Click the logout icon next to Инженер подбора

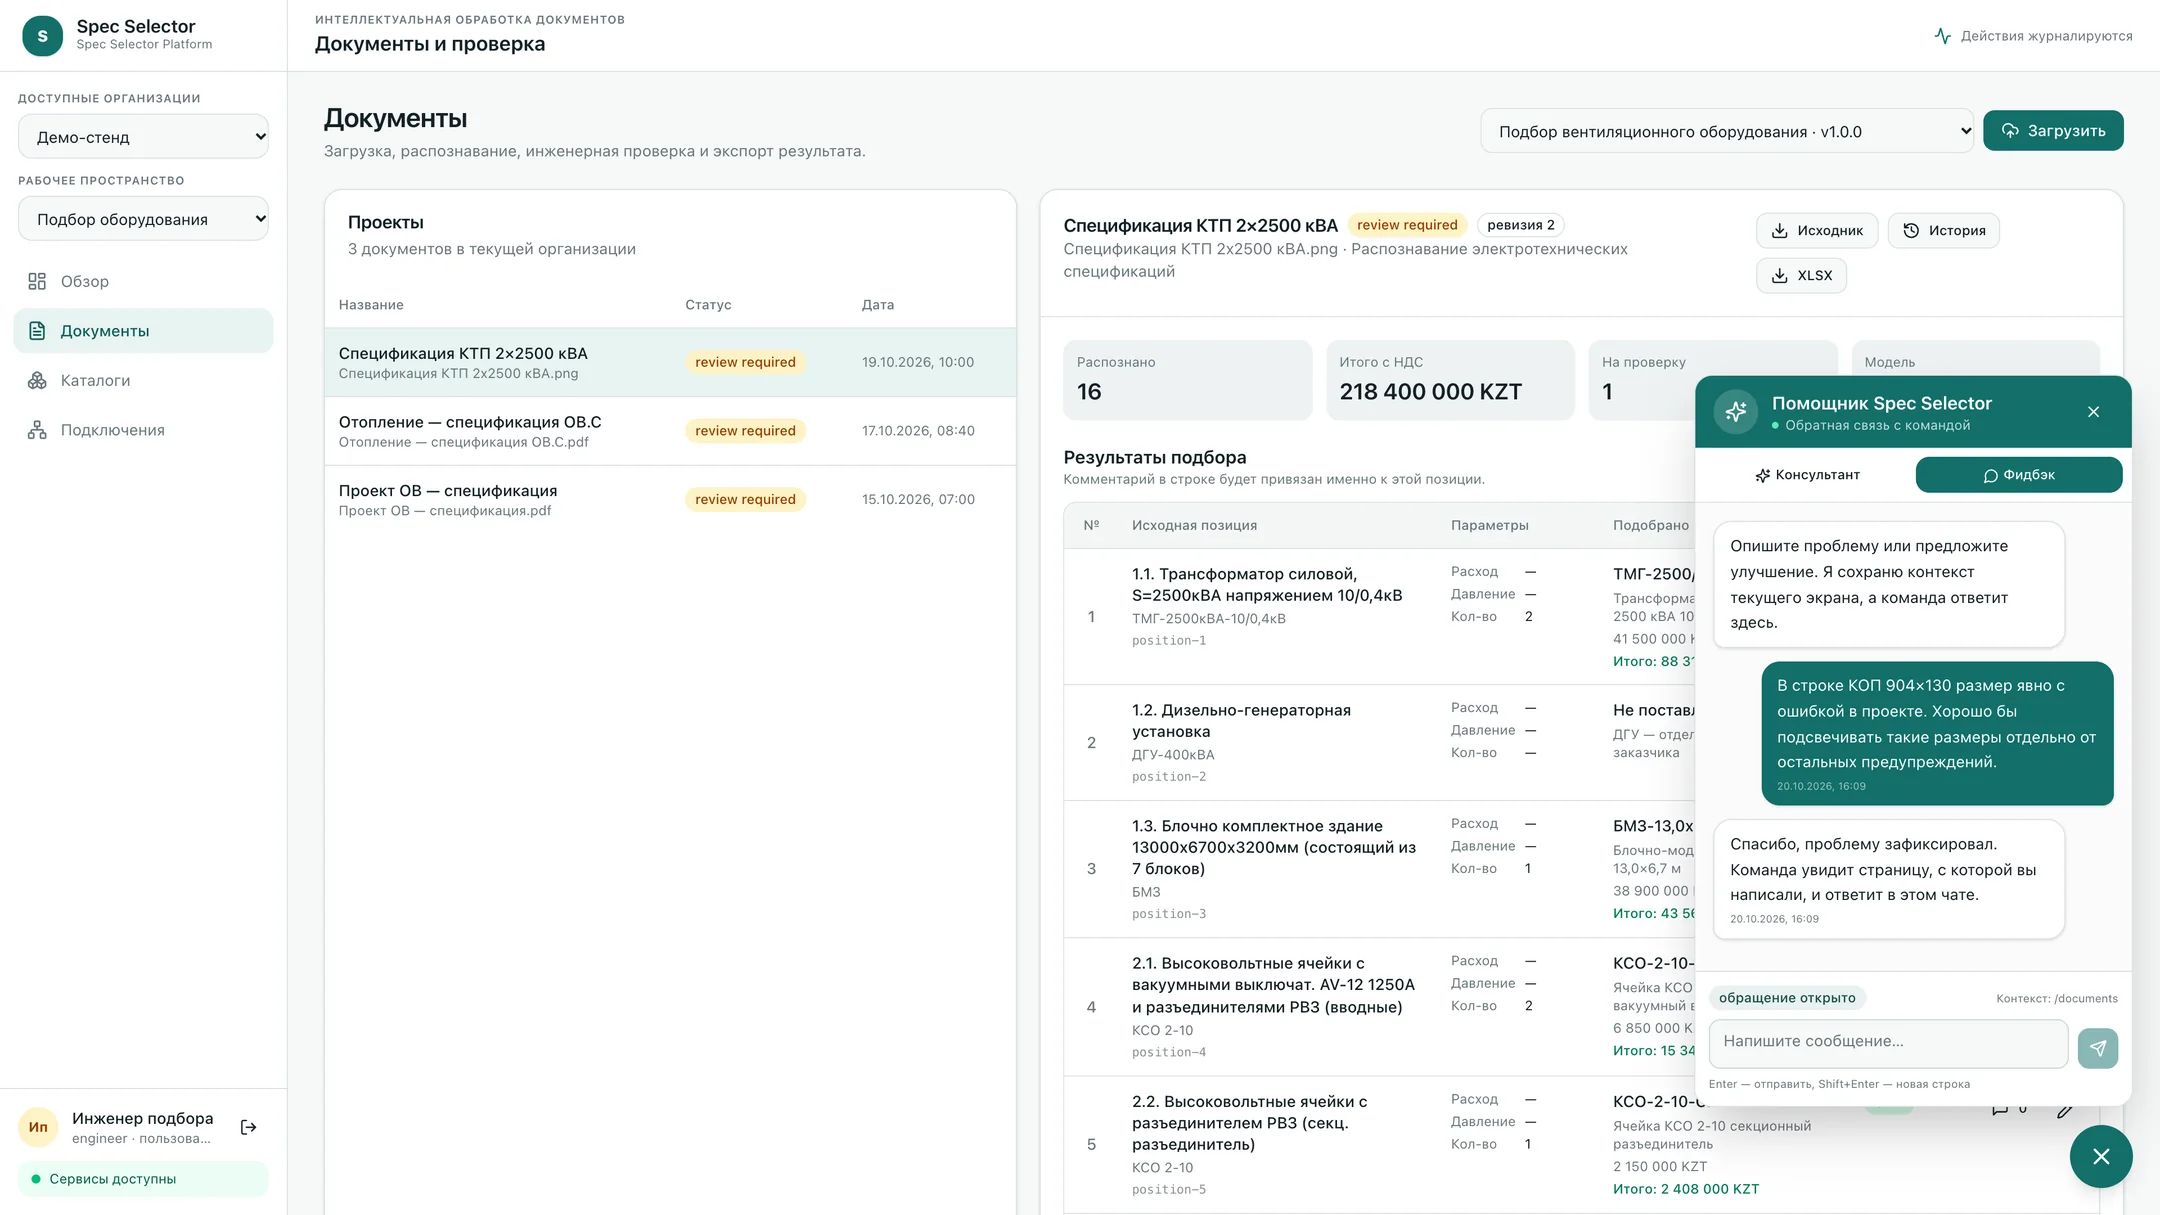249,1127
